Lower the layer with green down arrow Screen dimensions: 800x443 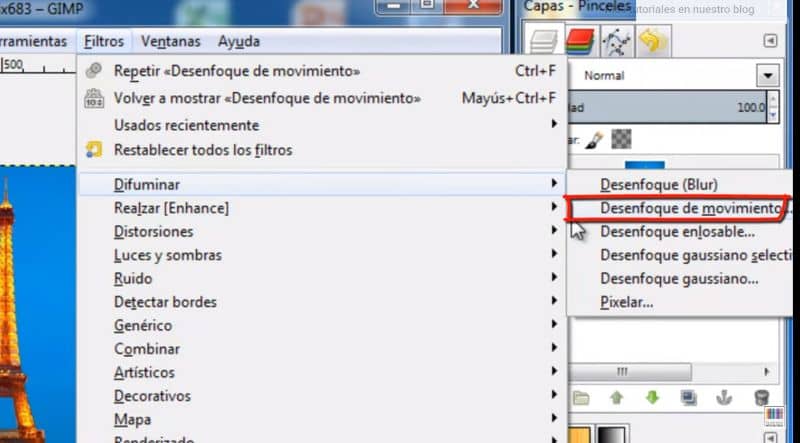pos(653,398)
